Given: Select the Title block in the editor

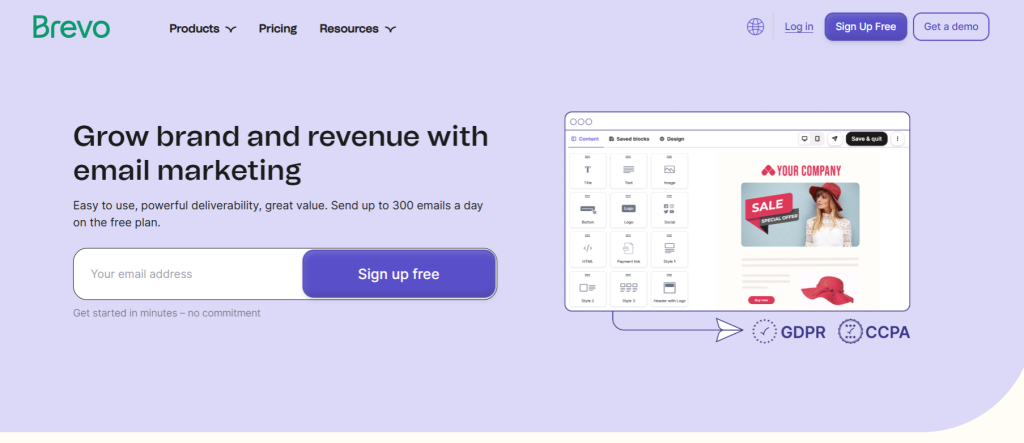Looking at the screenshot, I should (588, 172).
